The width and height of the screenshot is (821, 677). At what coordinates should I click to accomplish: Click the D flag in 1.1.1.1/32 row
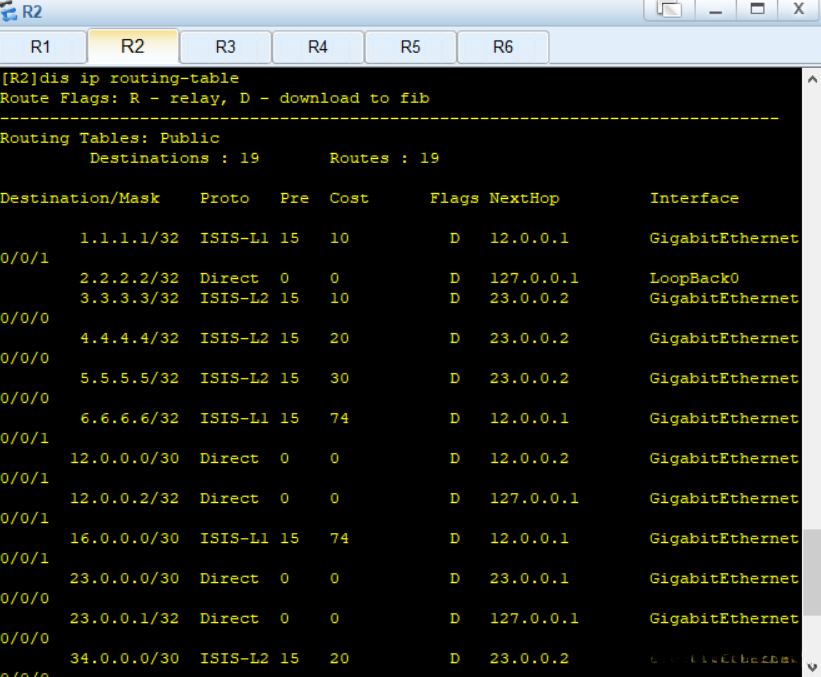pos(455,238)
